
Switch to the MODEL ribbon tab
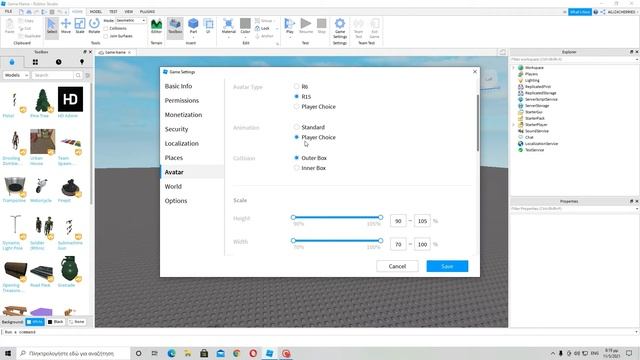[x=96, y=11]
